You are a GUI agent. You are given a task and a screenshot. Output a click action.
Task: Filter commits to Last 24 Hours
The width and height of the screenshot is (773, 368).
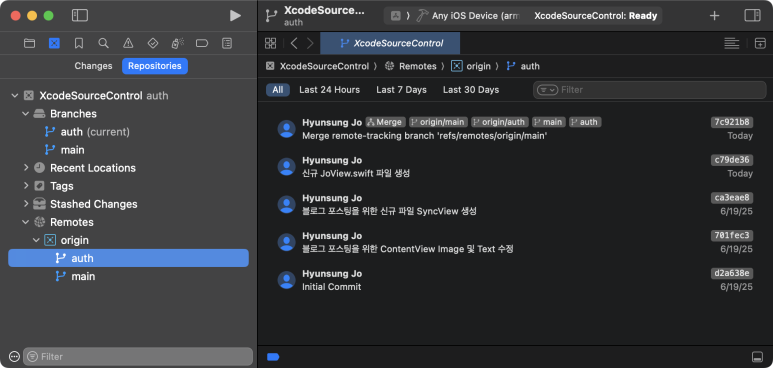329,90
